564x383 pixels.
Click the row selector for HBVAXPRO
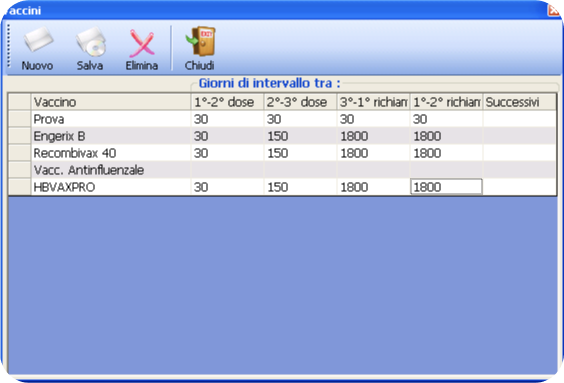(x=20, y=187)
